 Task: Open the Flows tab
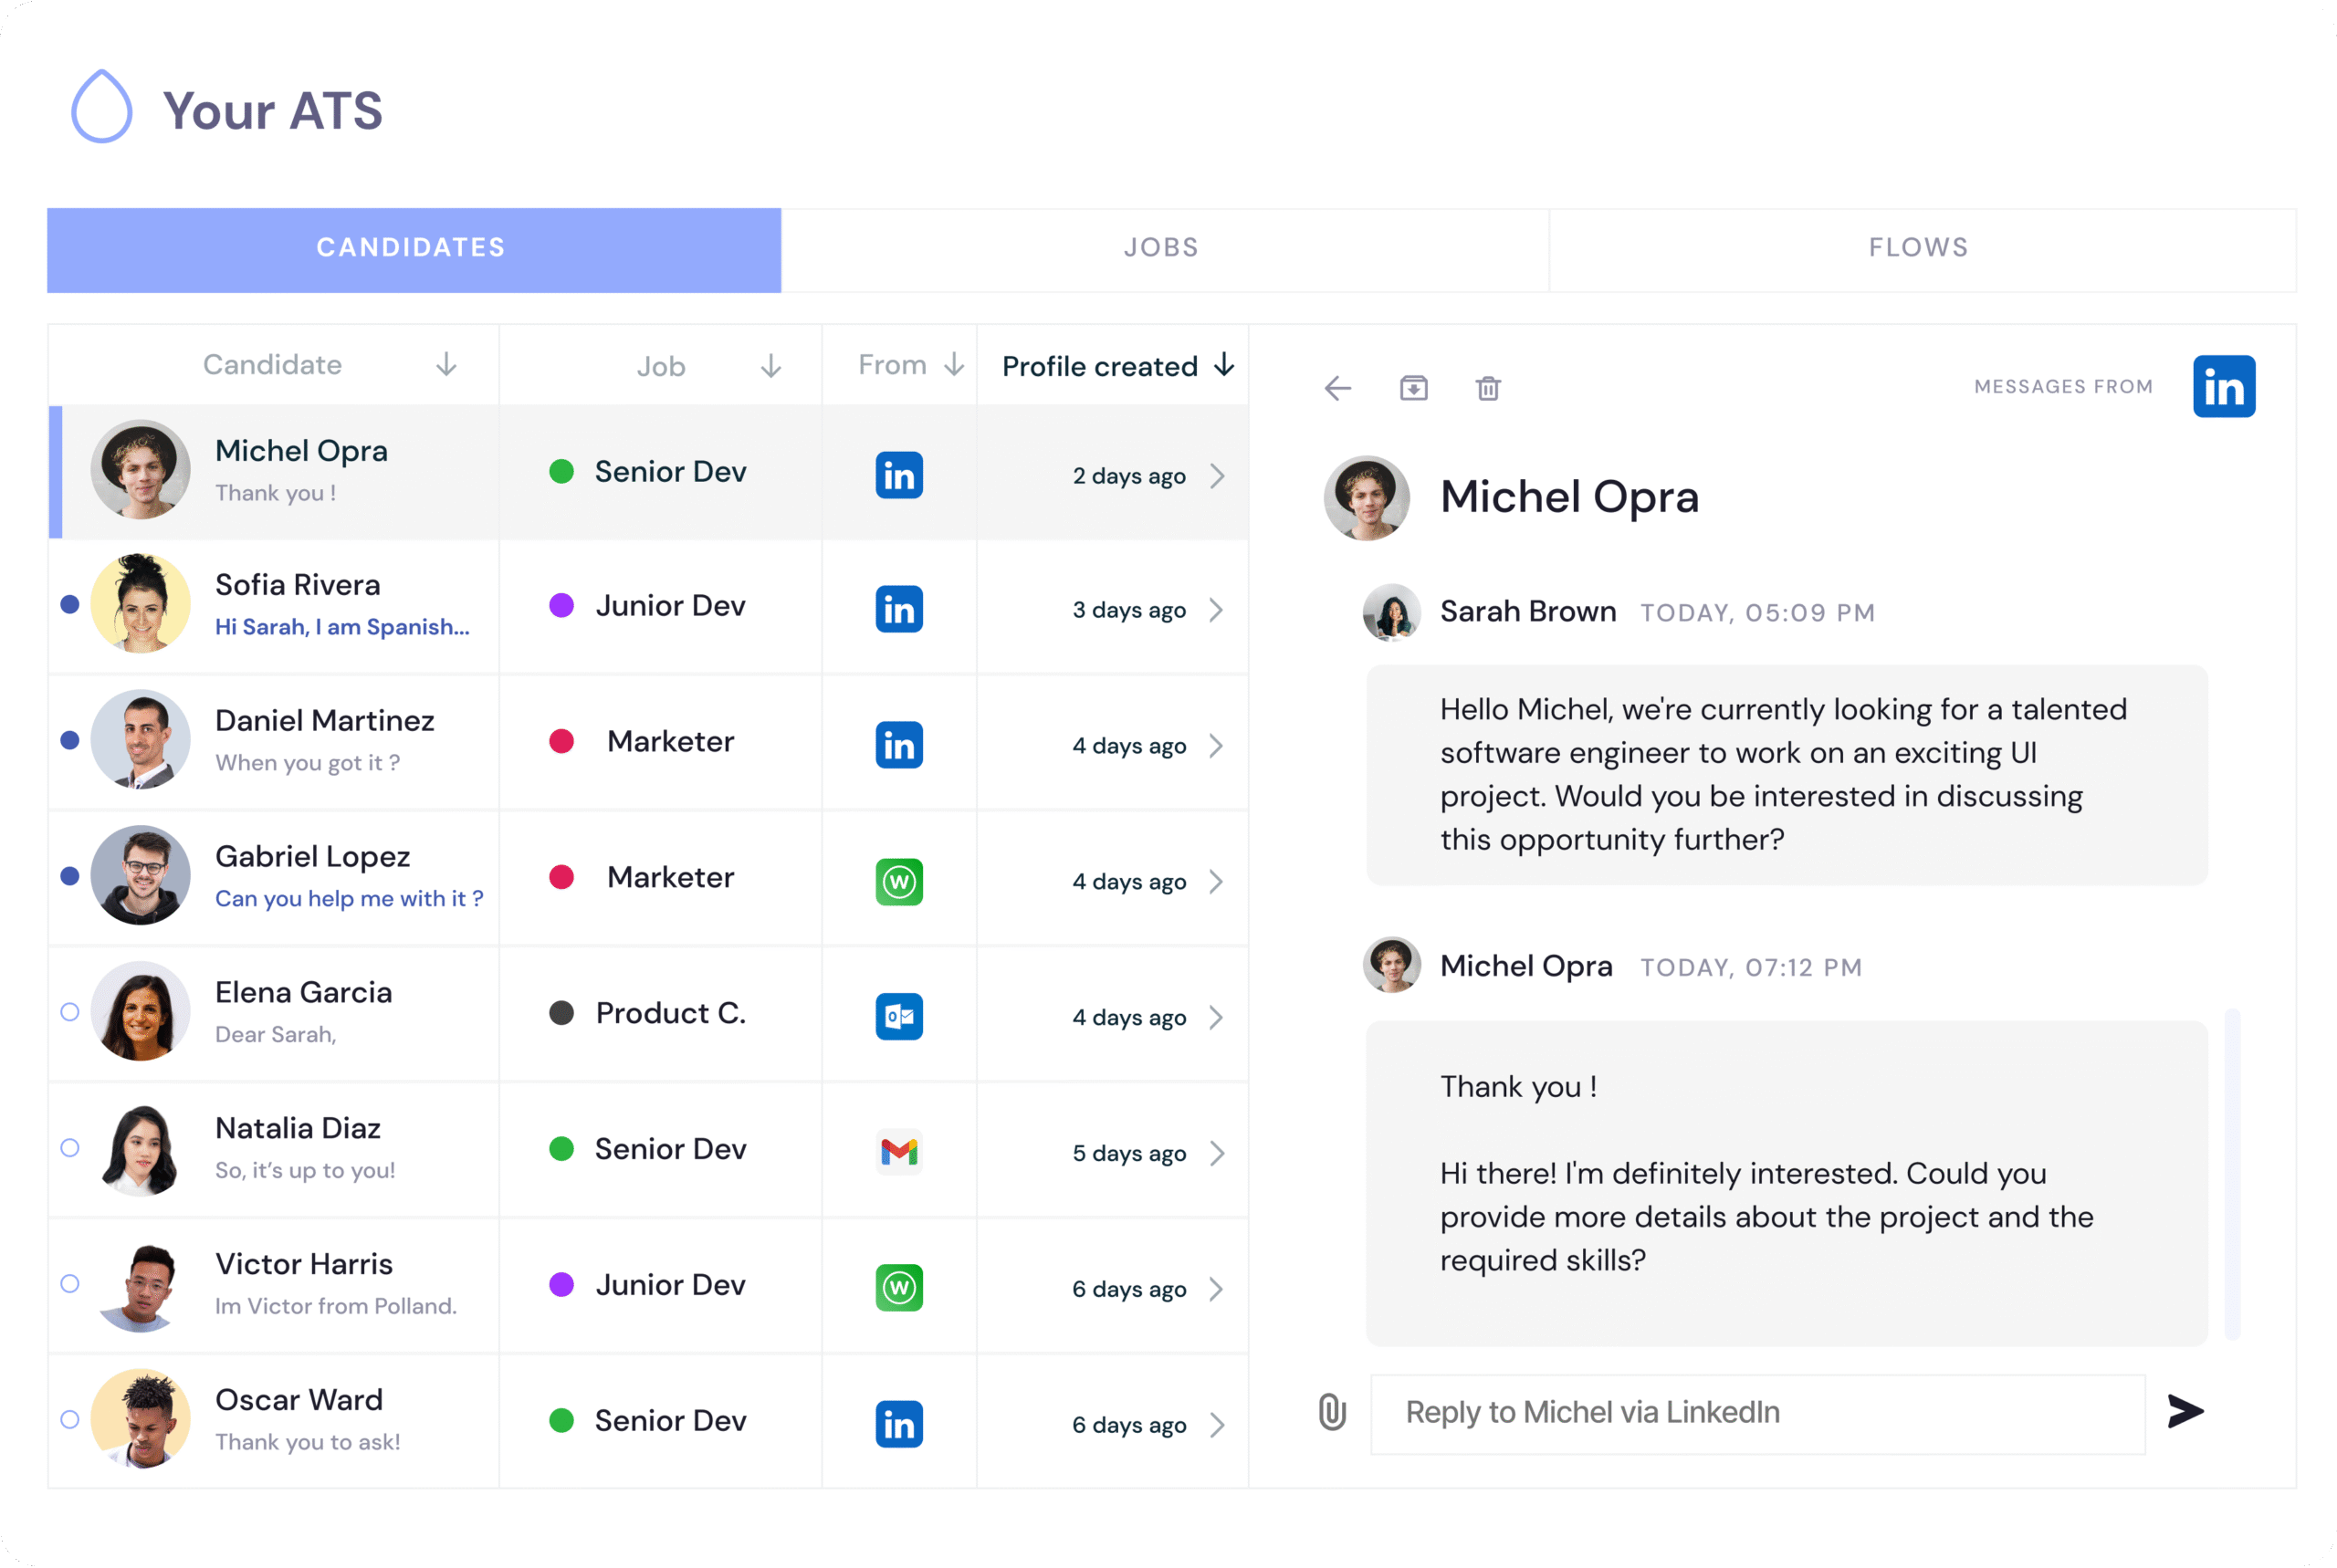(1918, 249)
